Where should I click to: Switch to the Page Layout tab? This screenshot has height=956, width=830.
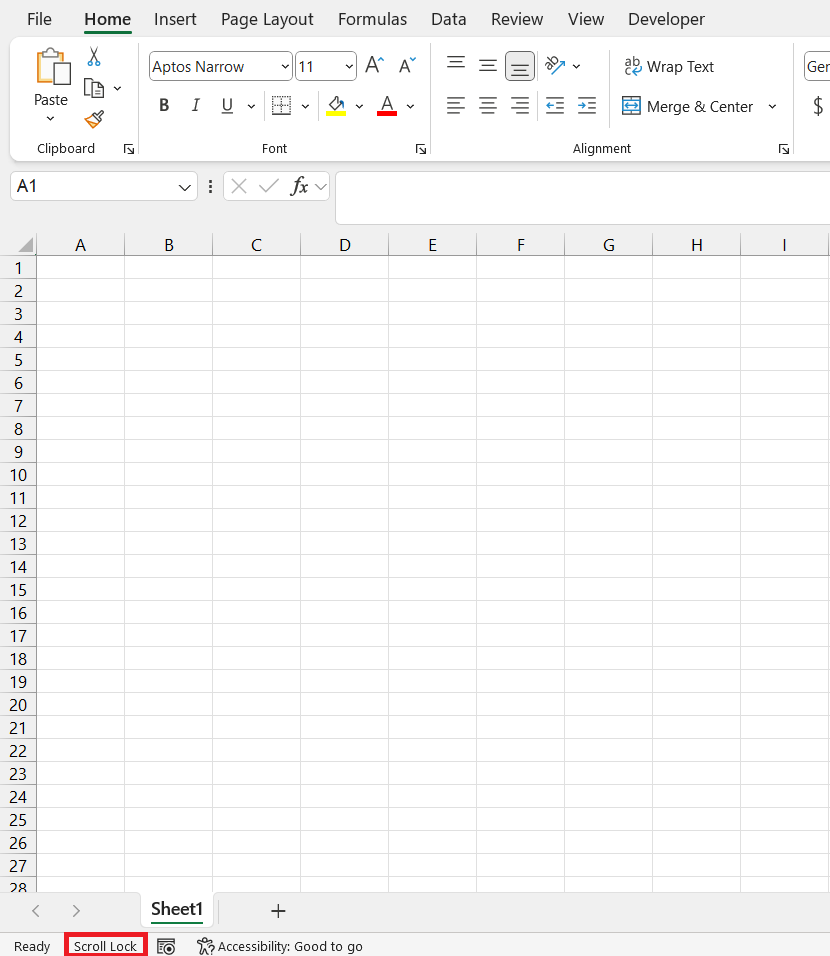[x=267, y=19]
